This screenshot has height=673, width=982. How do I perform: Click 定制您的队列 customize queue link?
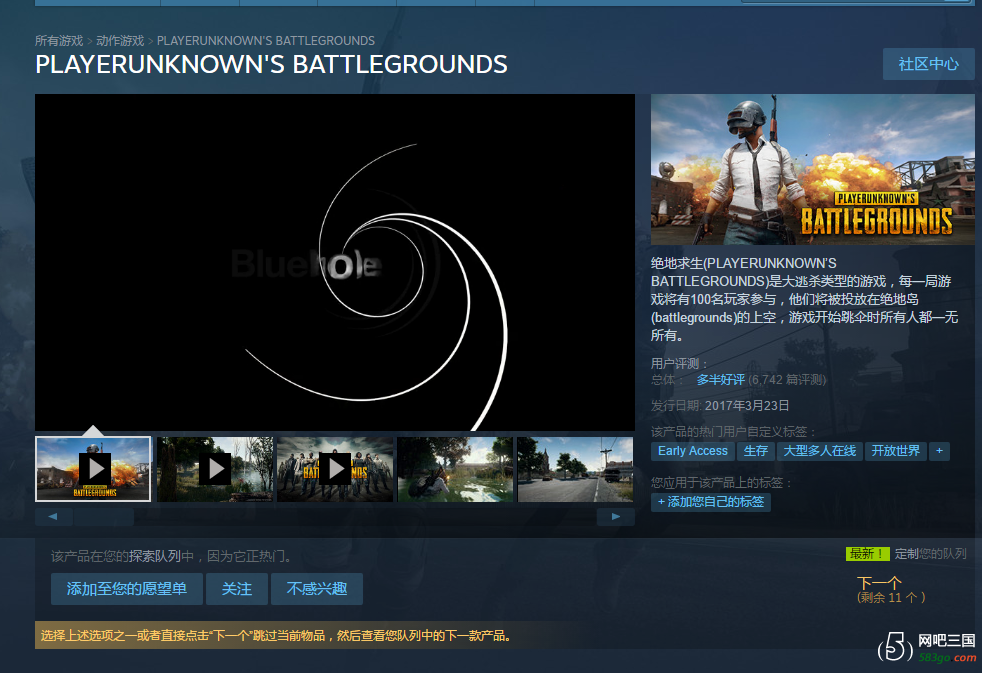point(930,553)
